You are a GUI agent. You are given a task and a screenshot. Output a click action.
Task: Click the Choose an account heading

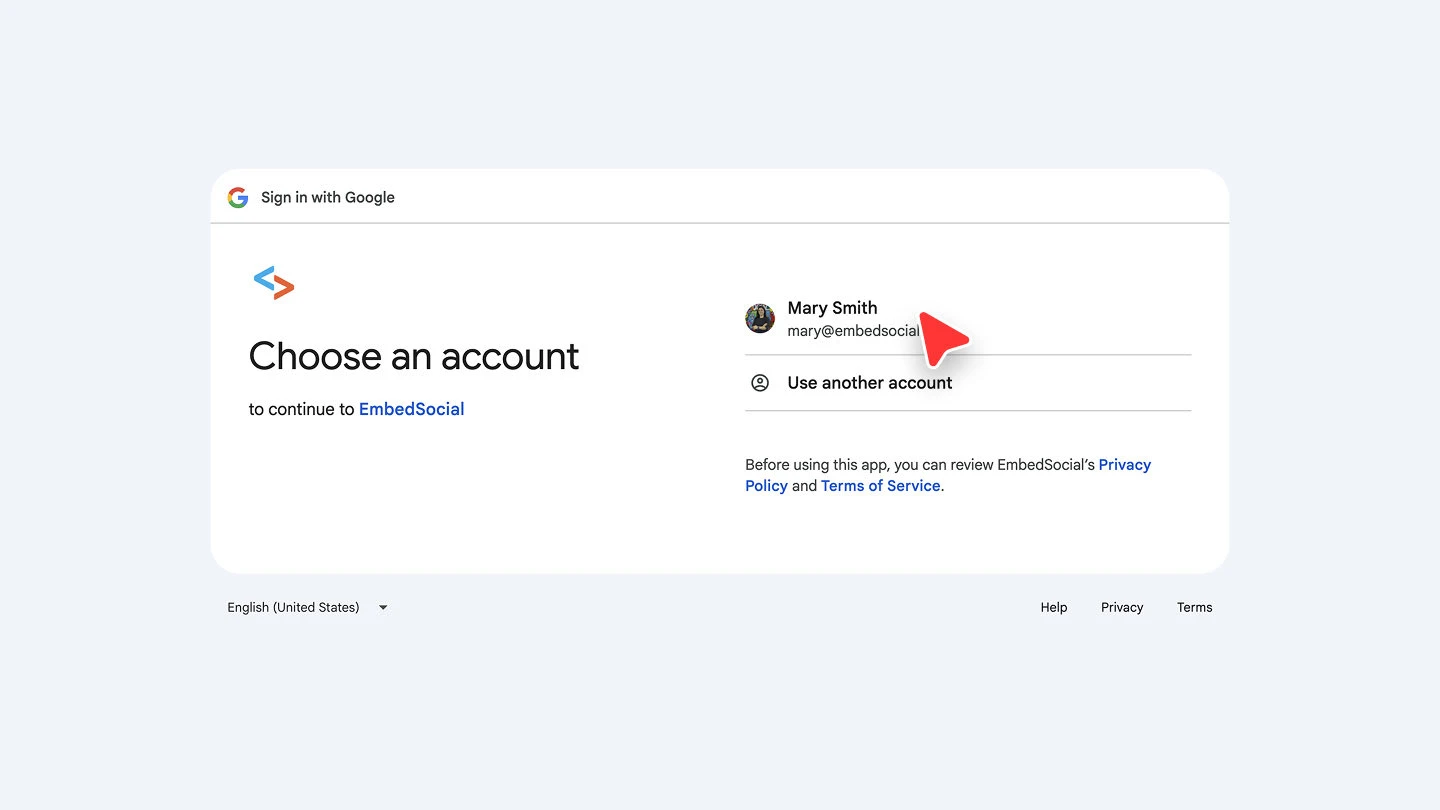[x=414, y=356]
